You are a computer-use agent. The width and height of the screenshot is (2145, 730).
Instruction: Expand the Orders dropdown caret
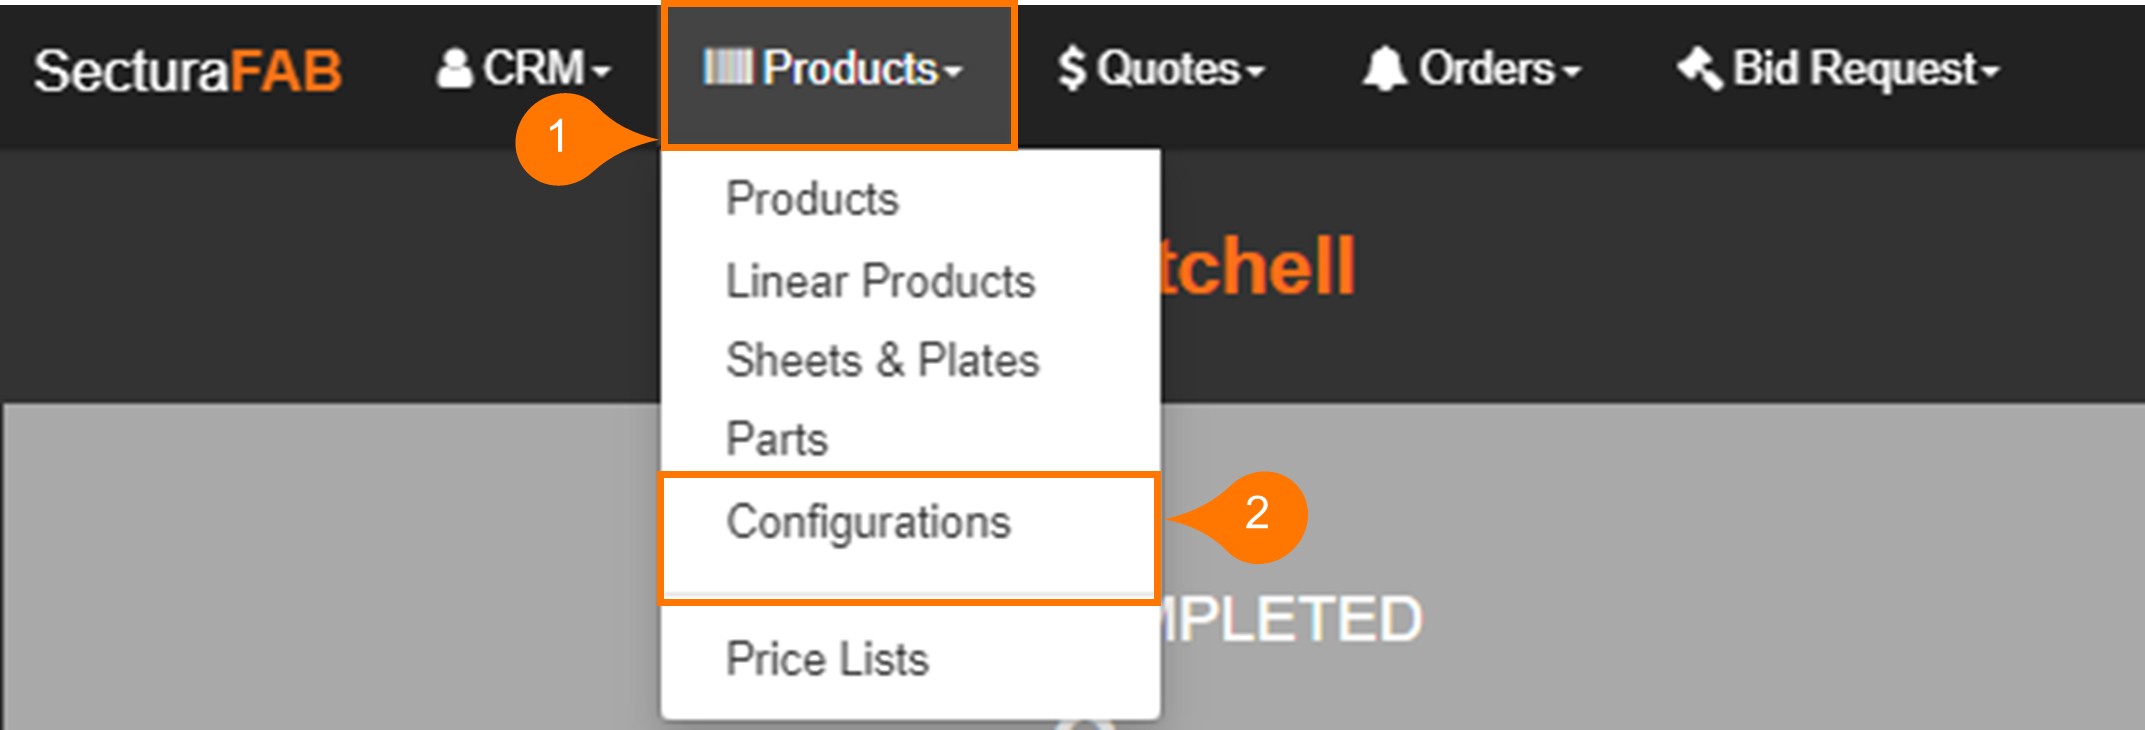pyautogui.click(x=1571, y=72)
